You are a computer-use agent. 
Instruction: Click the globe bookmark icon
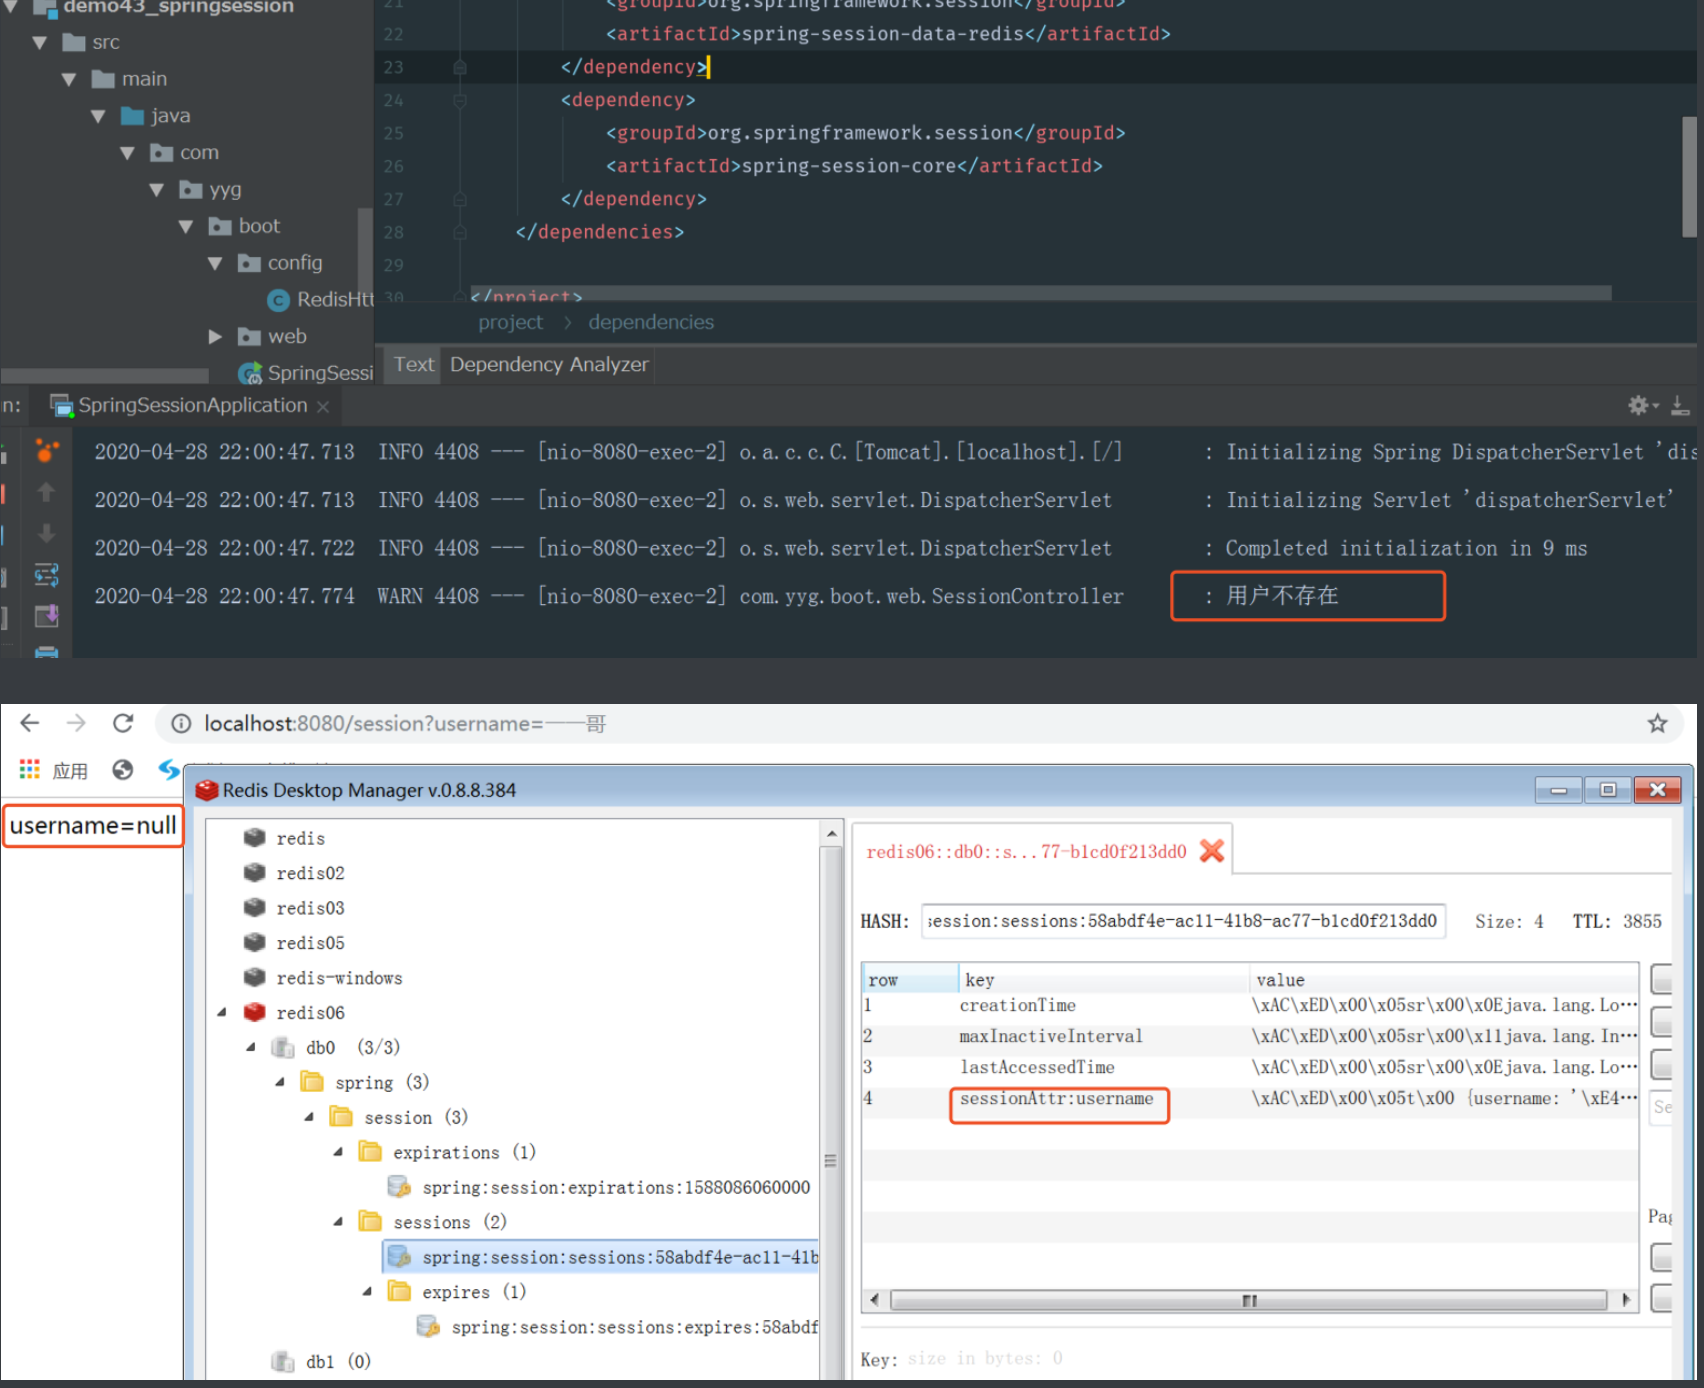[123, 770]
